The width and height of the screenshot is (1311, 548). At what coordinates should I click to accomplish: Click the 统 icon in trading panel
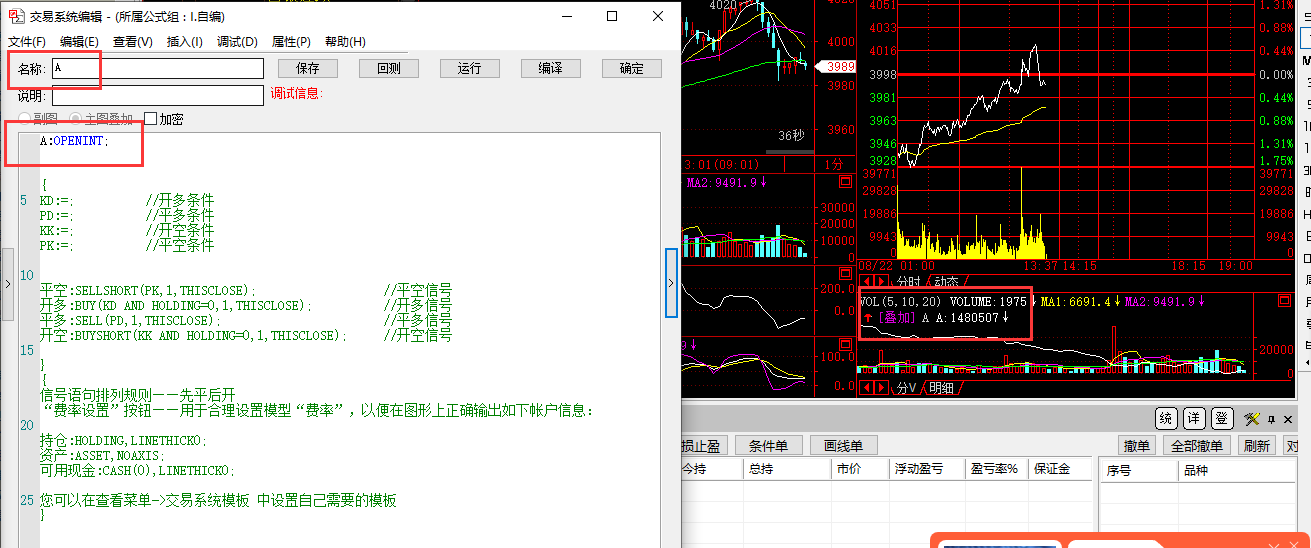[x=1165, y=418]
